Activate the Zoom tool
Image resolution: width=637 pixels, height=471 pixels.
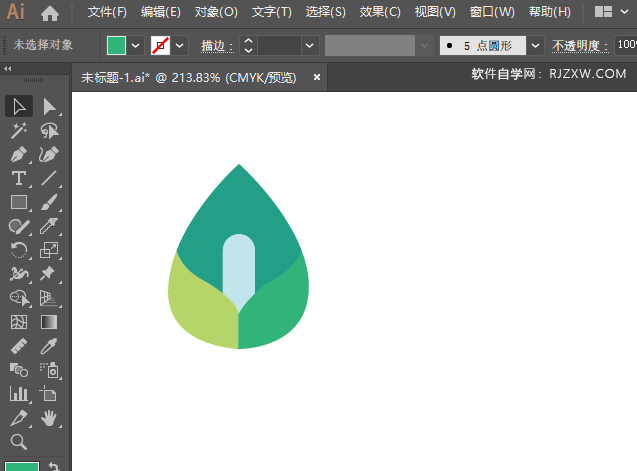click(x=19, y=442)
